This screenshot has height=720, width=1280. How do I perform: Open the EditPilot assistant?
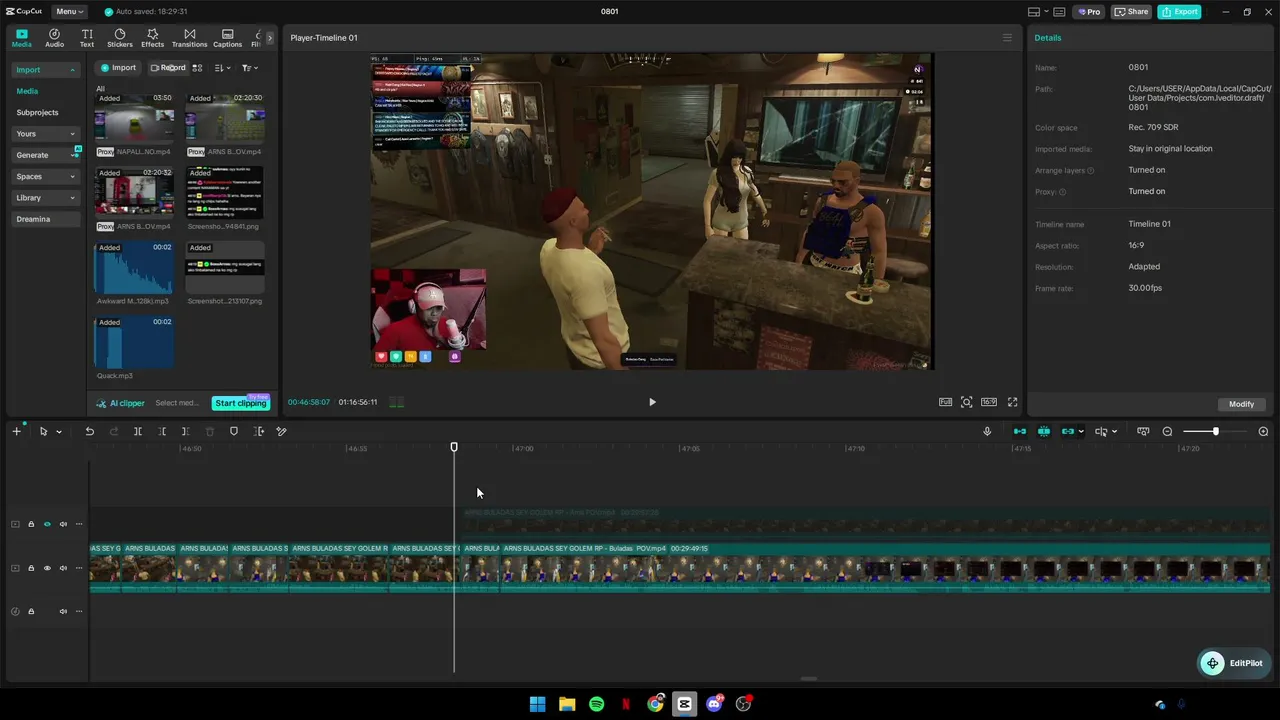click(x=1234, y=663)
